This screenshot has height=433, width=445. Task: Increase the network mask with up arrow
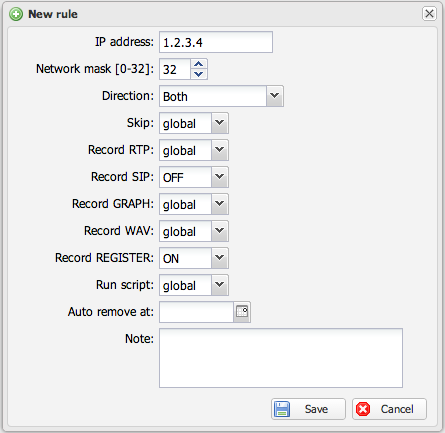[199, 64]
